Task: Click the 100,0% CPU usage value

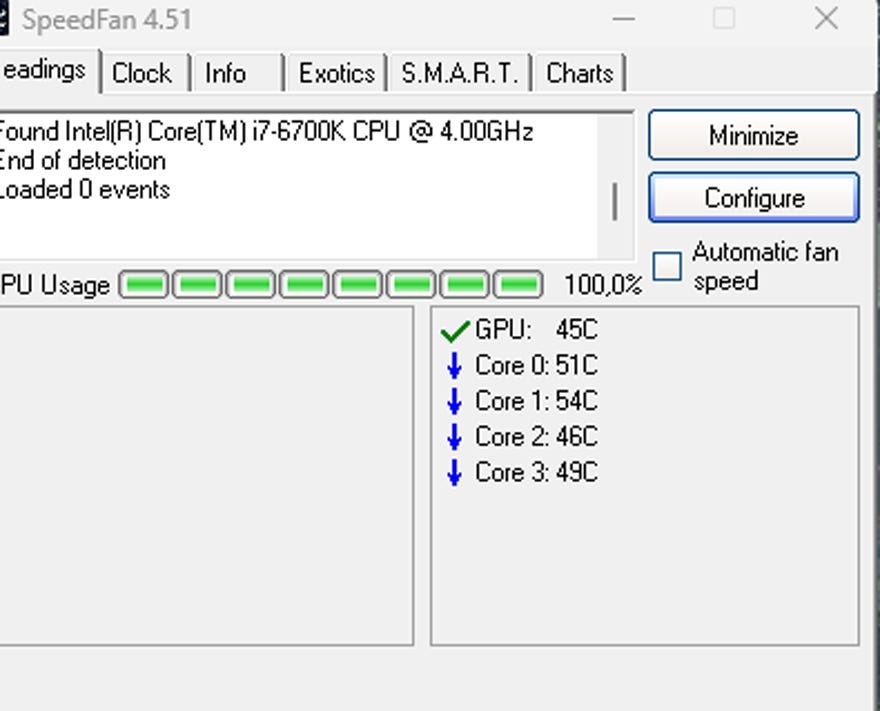Action: [x=603, y=285]
